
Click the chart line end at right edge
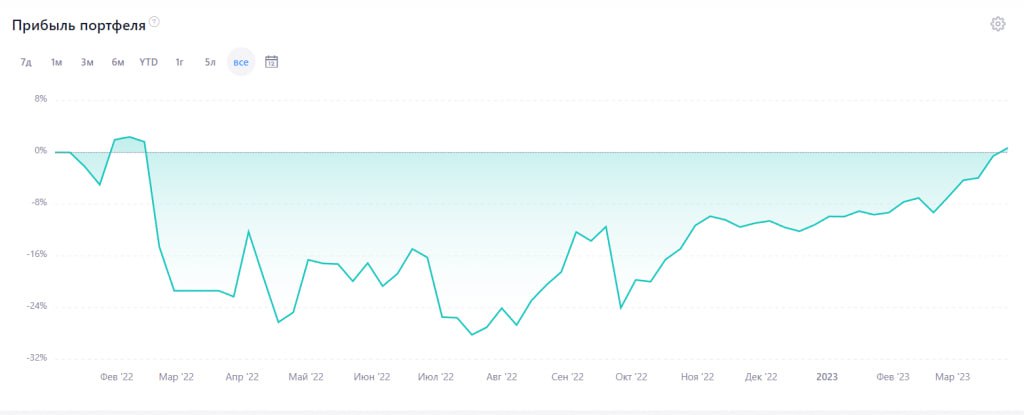click(1008, 148)
